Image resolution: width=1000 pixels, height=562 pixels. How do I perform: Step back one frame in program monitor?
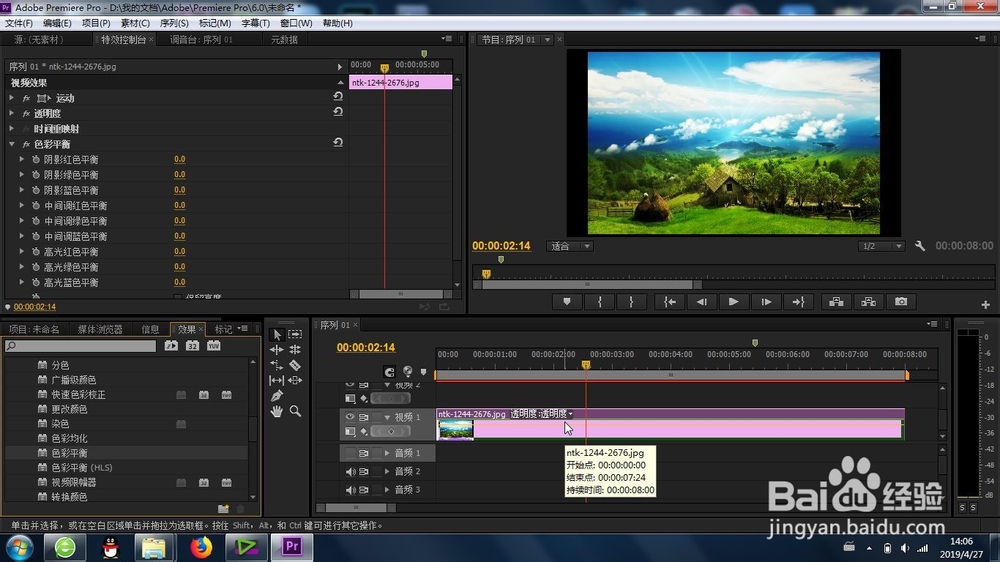coord(702,302)
